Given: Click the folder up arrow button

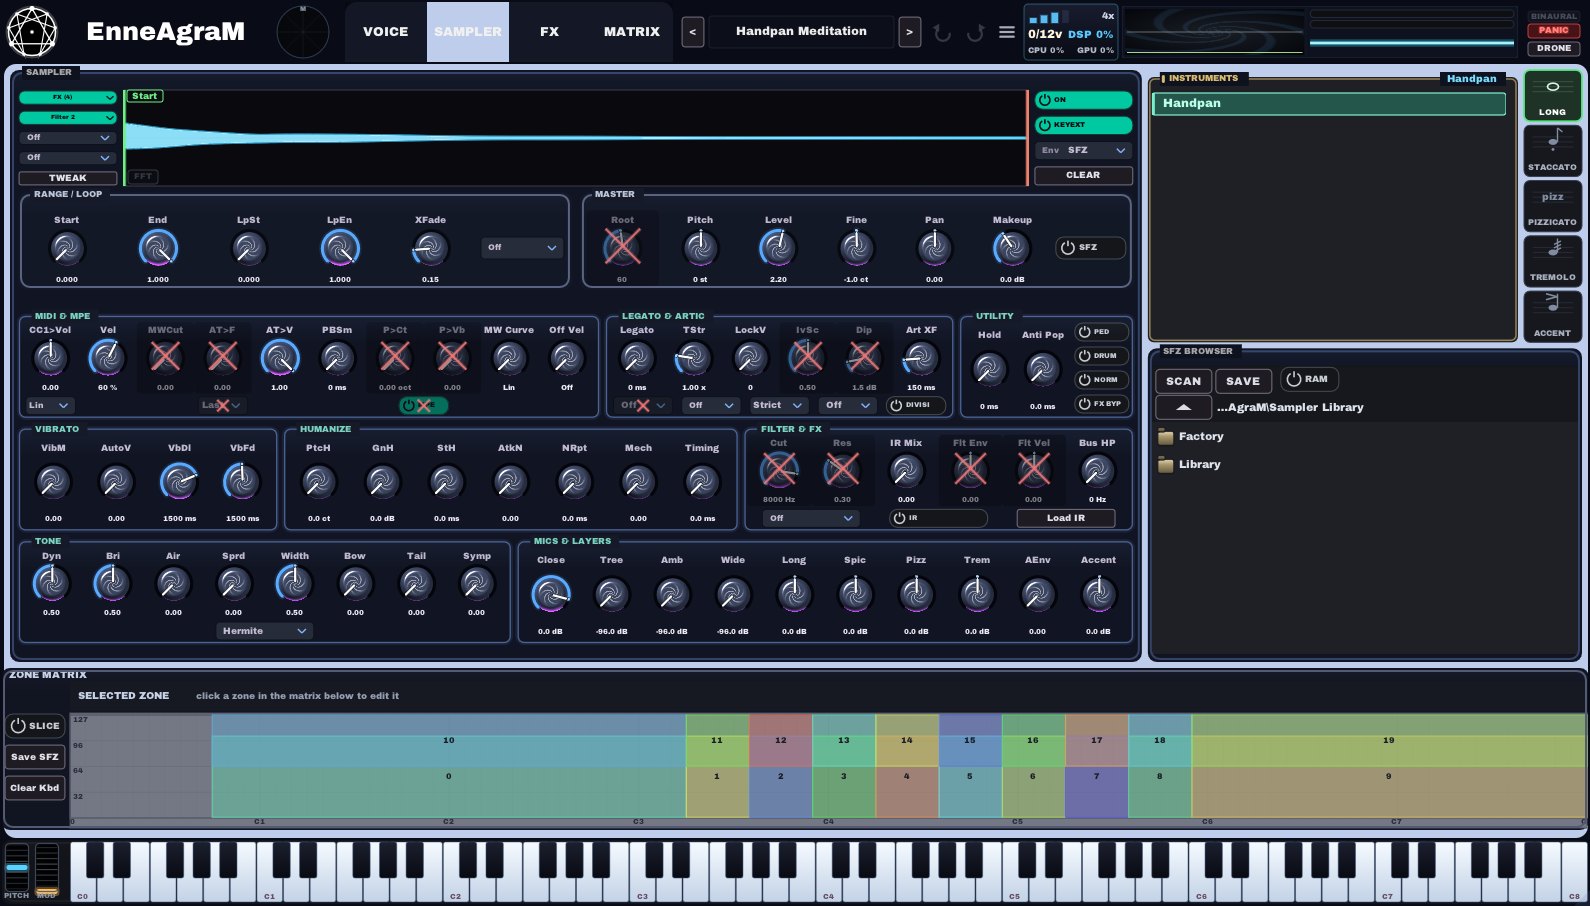Looking at the screenshot, I should pyautogui.click(x=1183, y=407).
